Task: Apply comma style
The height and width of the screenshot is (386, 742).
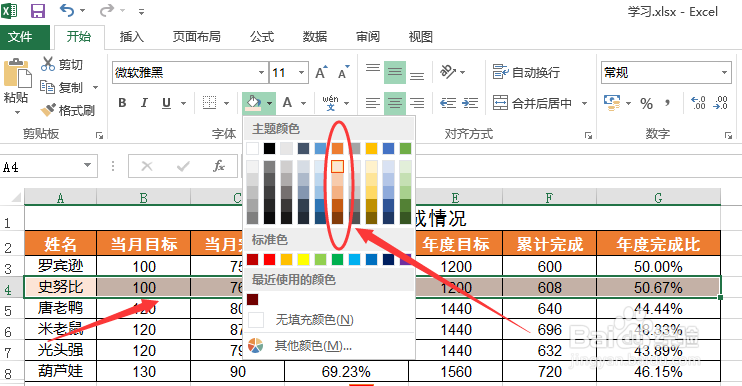Action: (667, 103)
